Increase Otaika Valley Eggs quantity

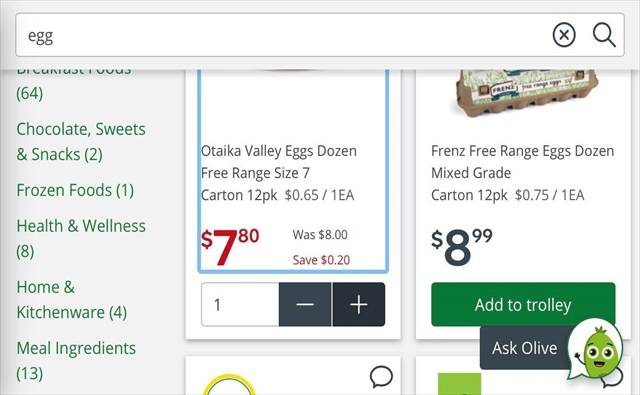[x=359, y=304]
